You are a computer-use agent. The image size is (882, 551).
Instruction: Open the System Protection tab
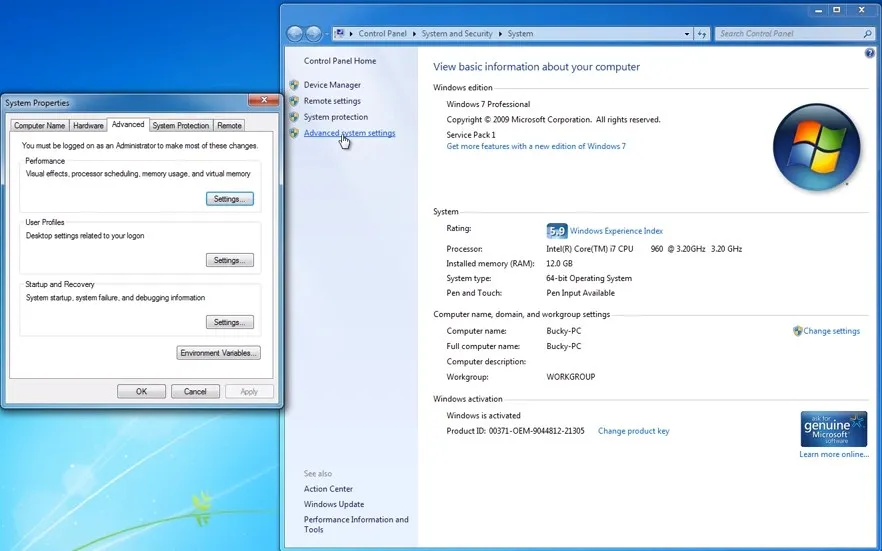click(181, 125)
